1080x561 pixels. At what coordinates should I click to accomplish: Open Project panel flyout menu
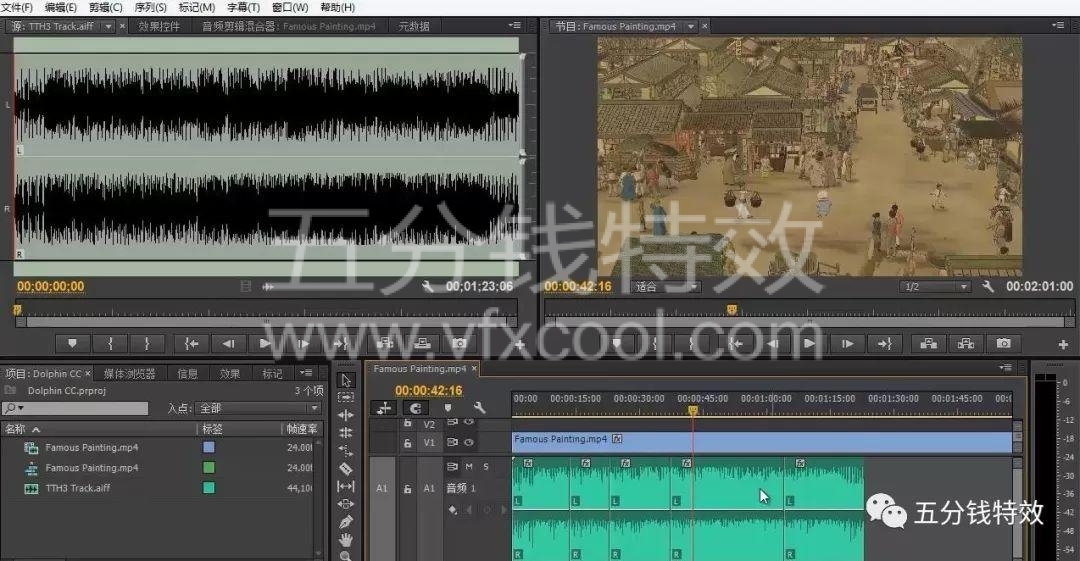(x=307, y=373)
